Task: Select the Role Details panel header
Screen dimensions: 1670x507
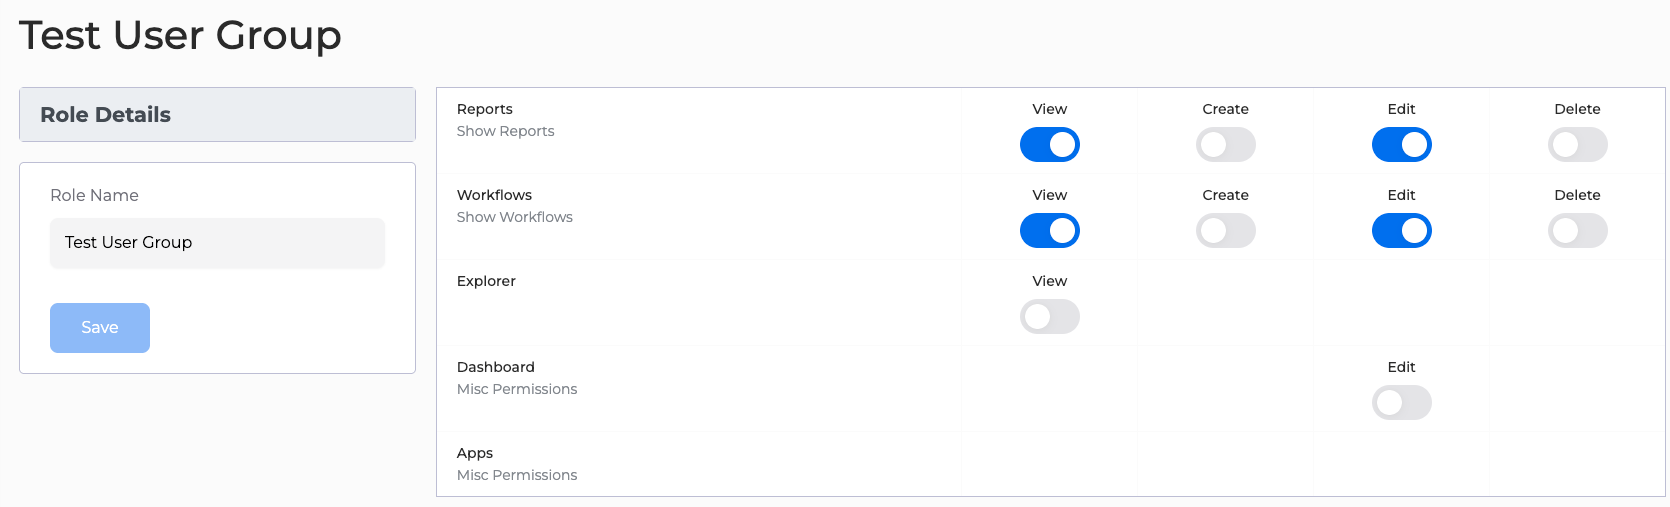Action: pyautogui.click(x=217, y=115)
